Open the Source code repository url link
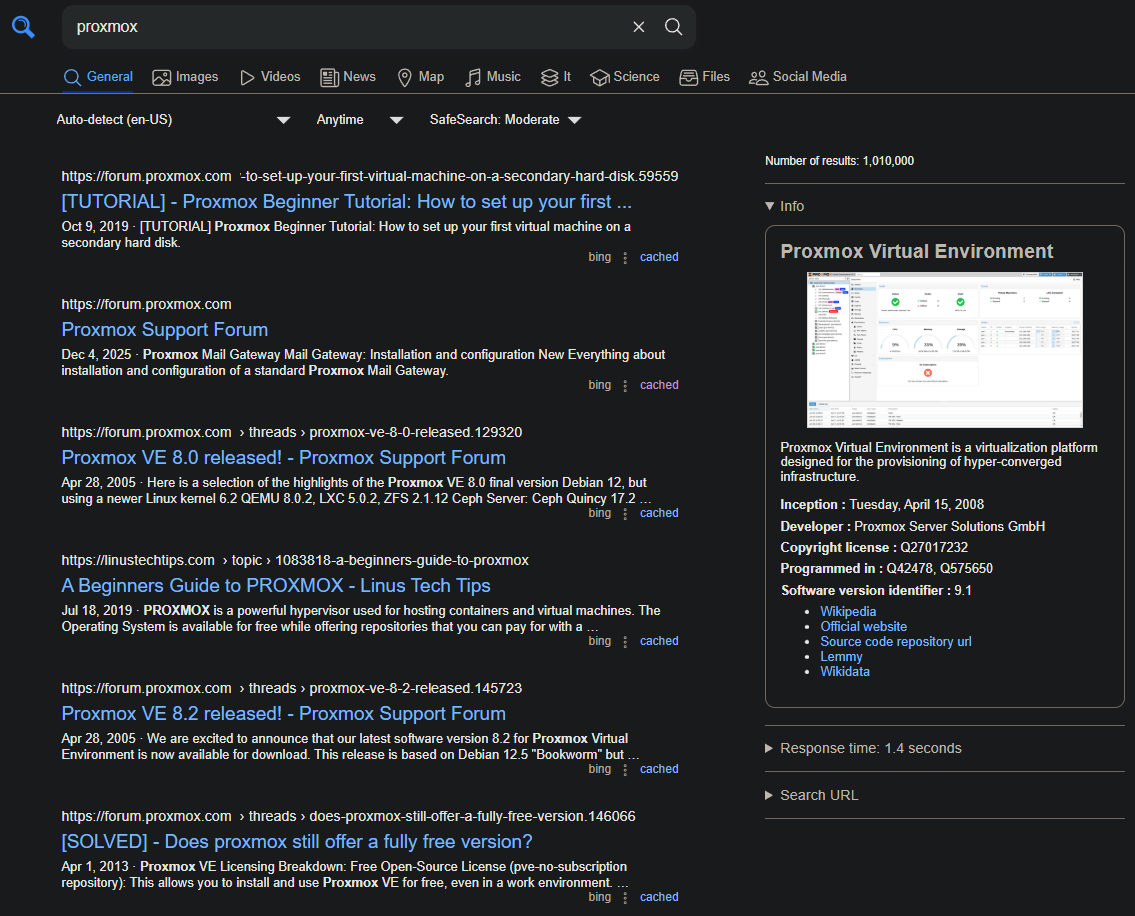Screen dimensions: 1135x916 (x=895, y=642)
